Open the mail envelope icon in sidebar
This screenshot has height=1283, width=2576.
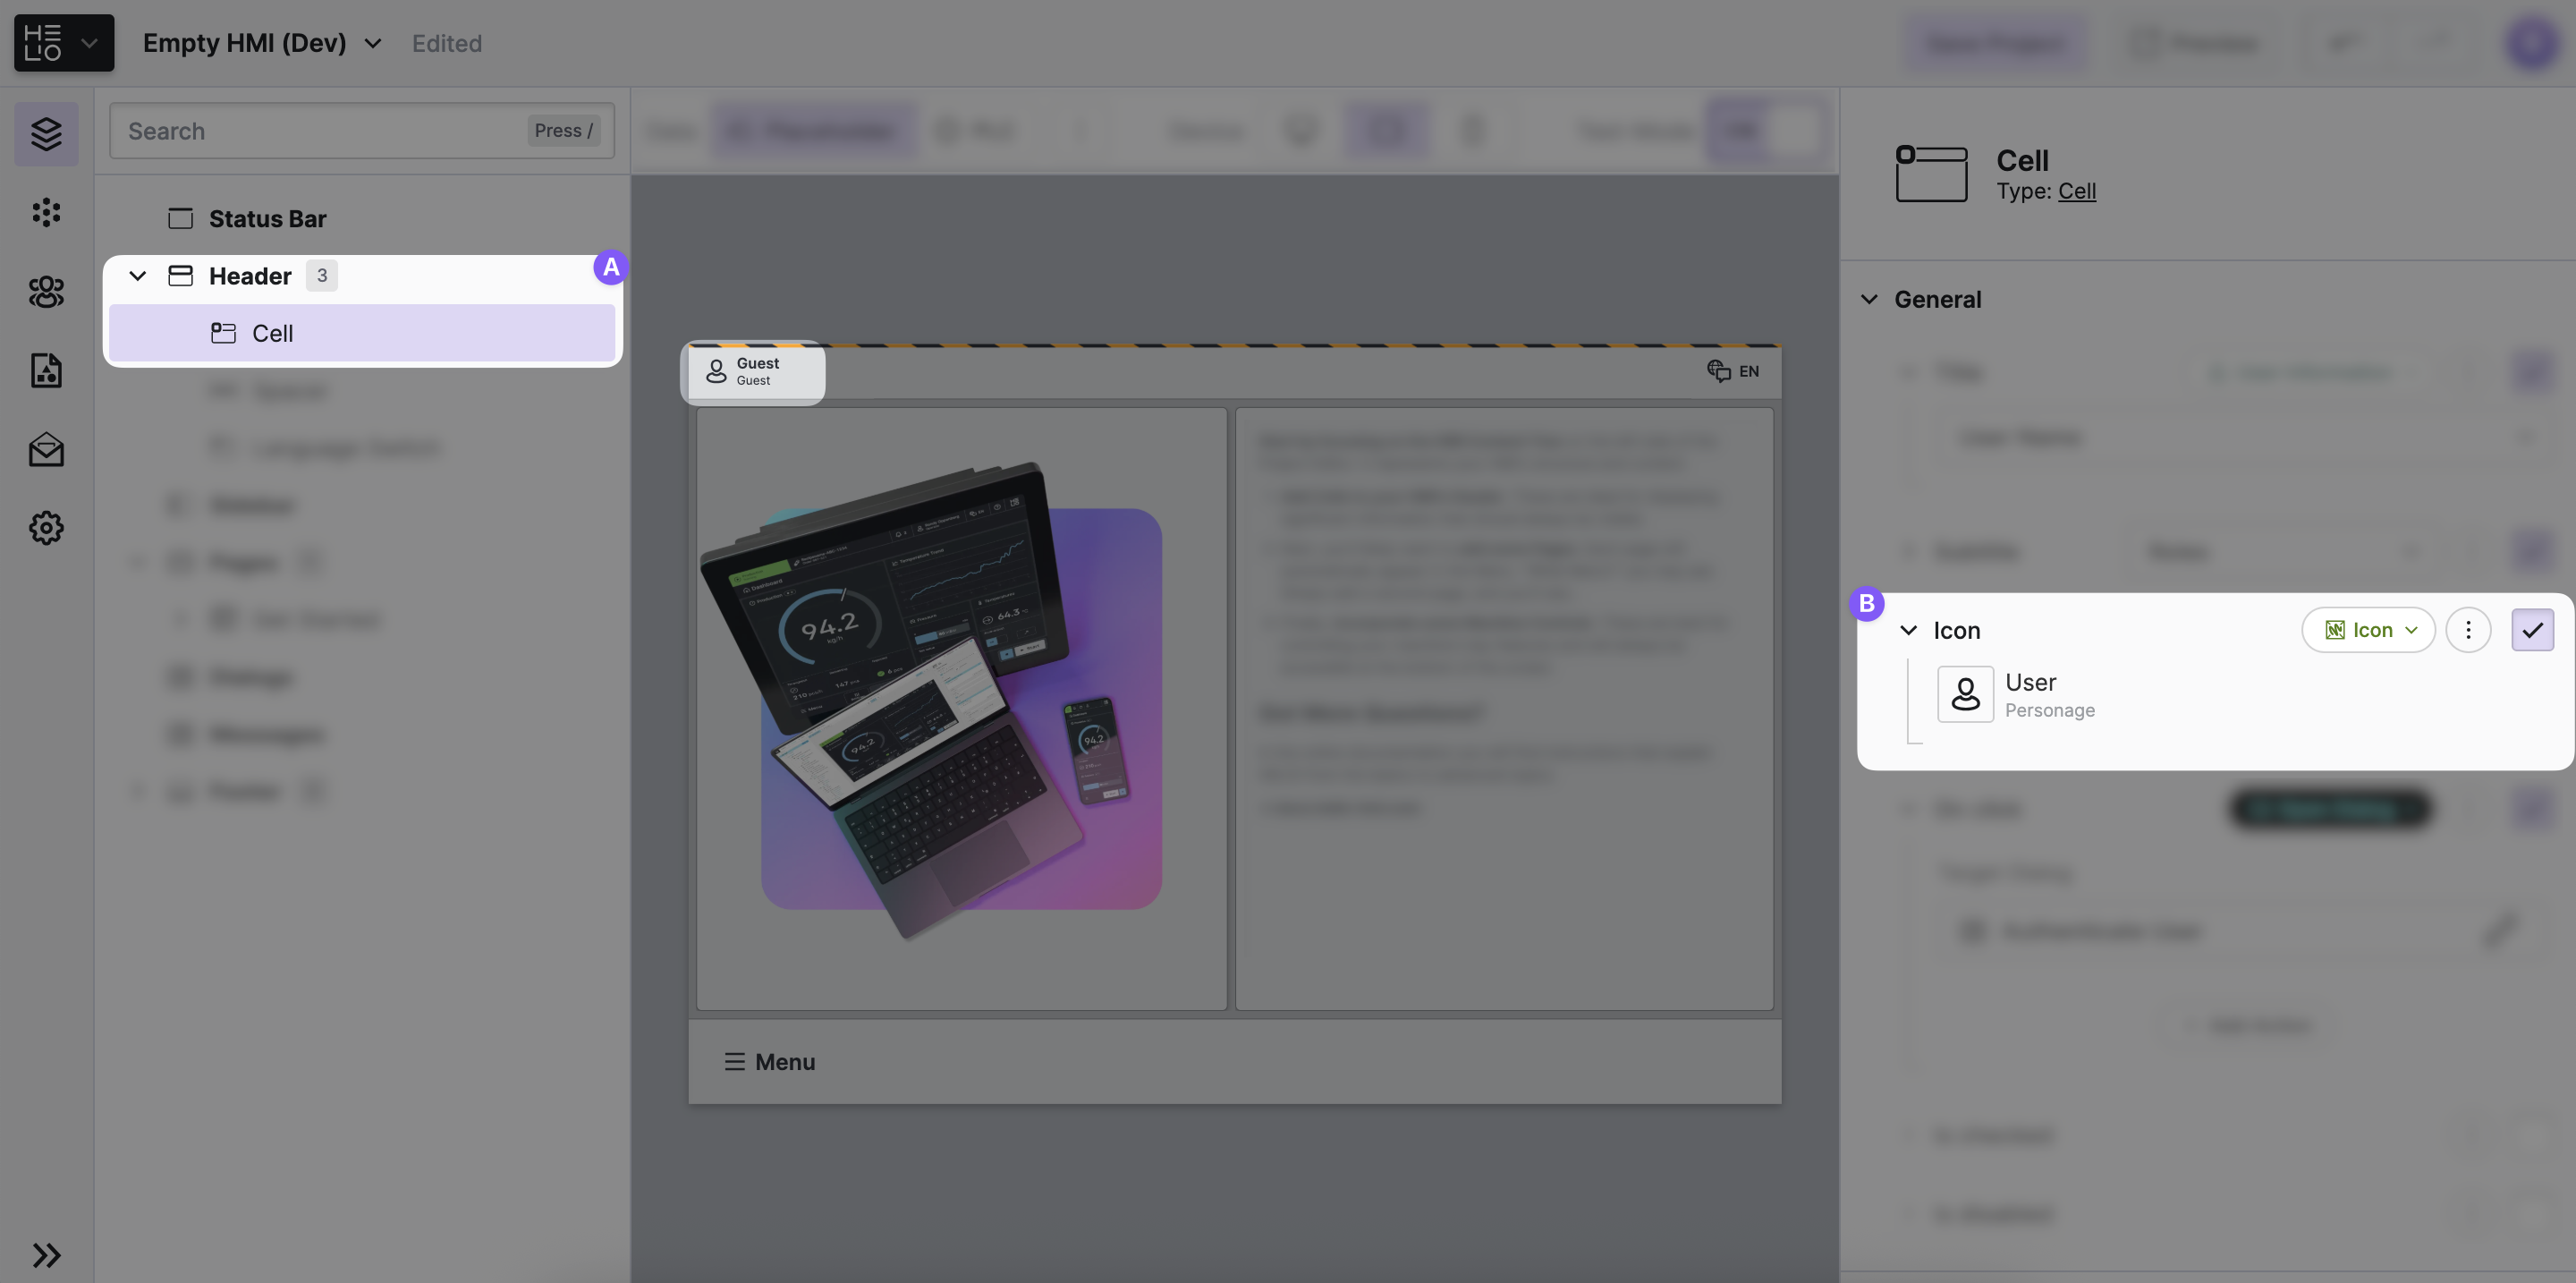(46, 449)
